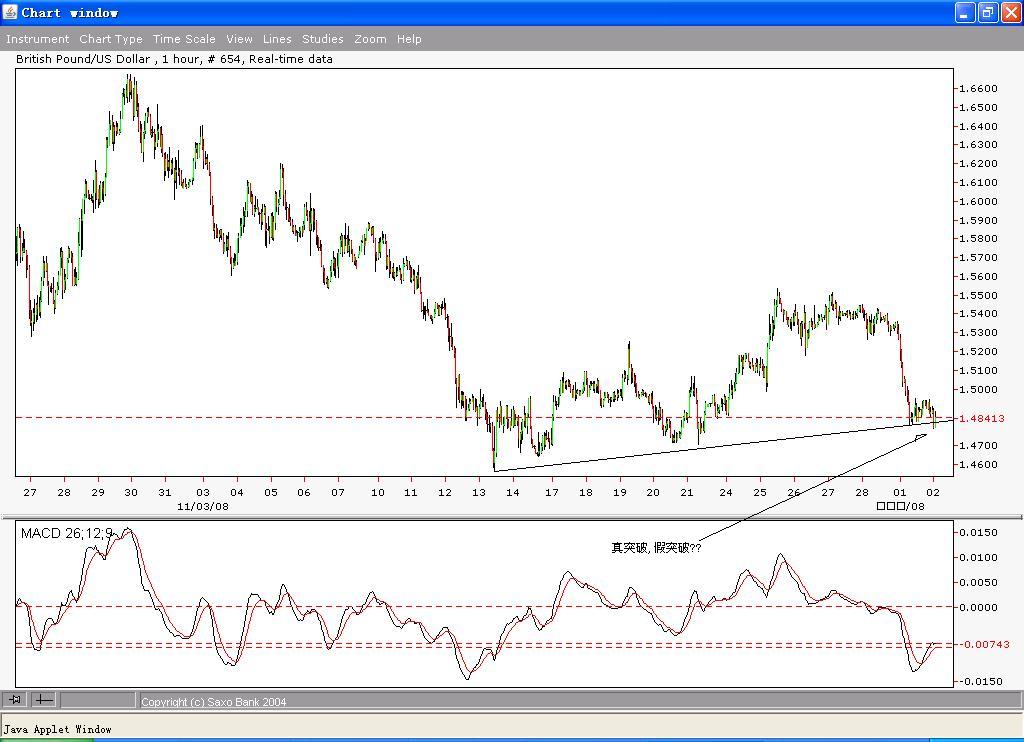This screenshot has width=1024, height=742.
Task: Open the Help menu
Action: [409, 39]
